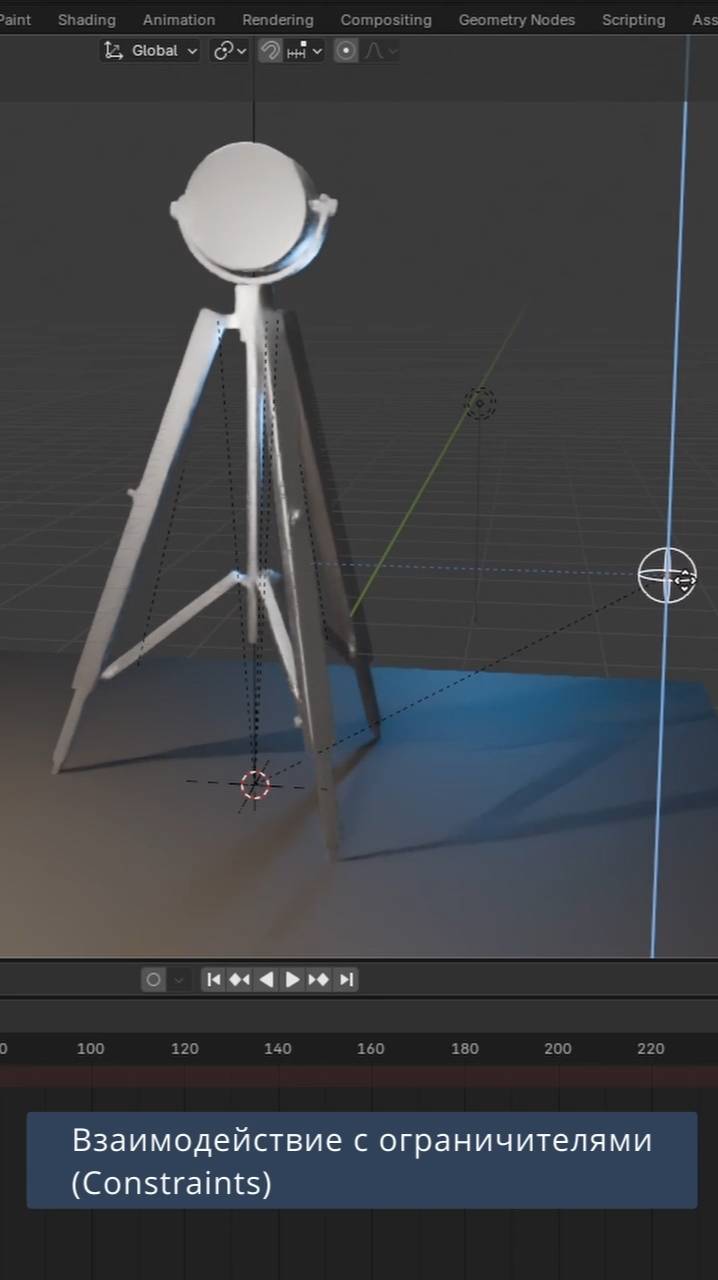Screen dimensions: 718x1280
Task: Jump to the next keyframe
Action: point(318,980)
